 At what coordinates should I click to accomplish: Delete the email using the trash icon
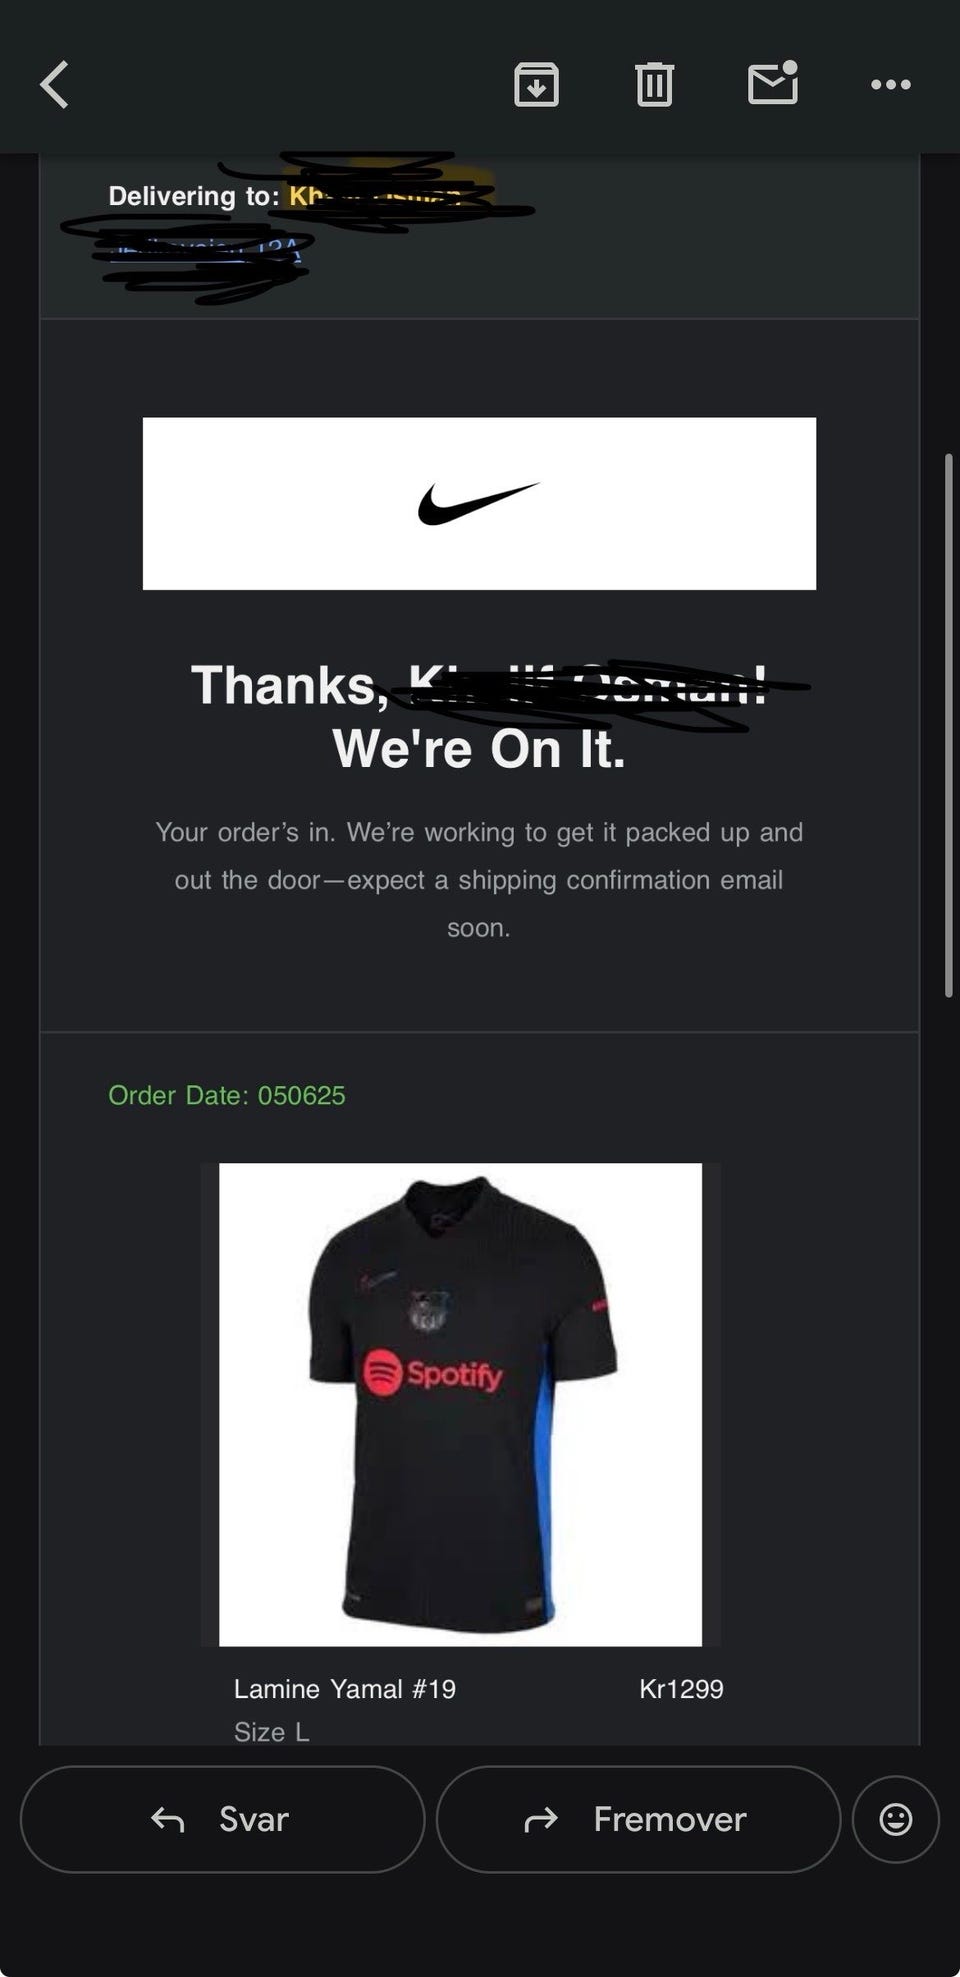[654, 84]
